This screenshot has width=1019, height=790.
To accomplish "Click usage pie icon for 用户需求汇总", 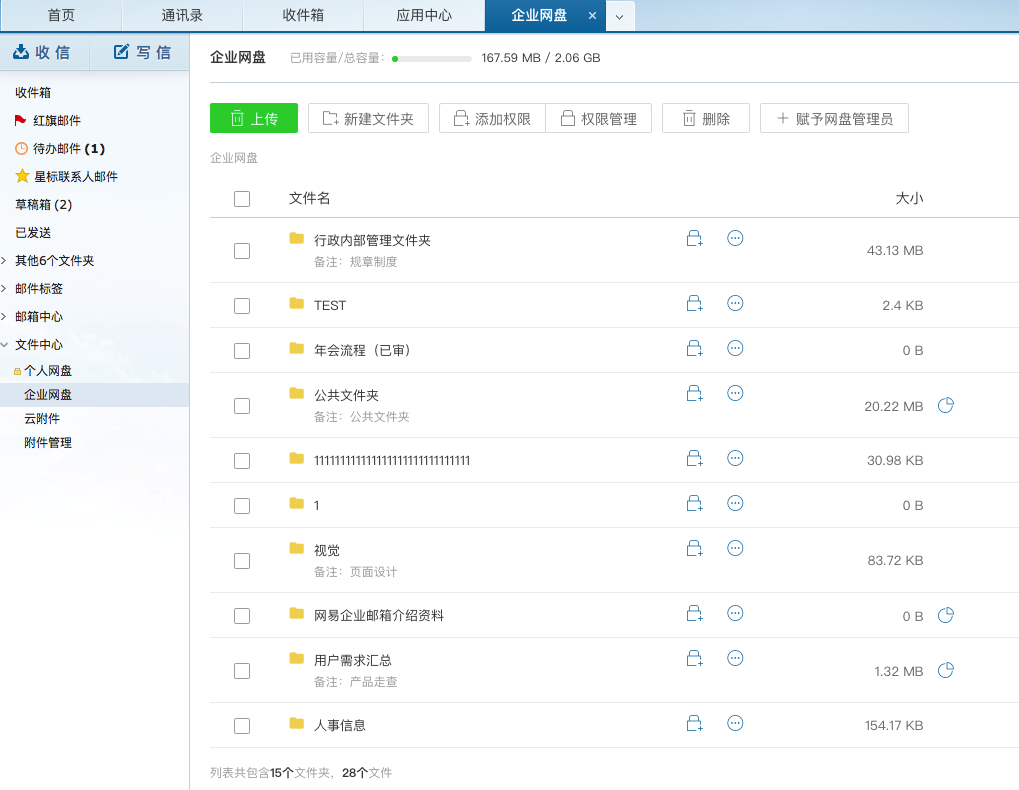I will coord(945,670).
